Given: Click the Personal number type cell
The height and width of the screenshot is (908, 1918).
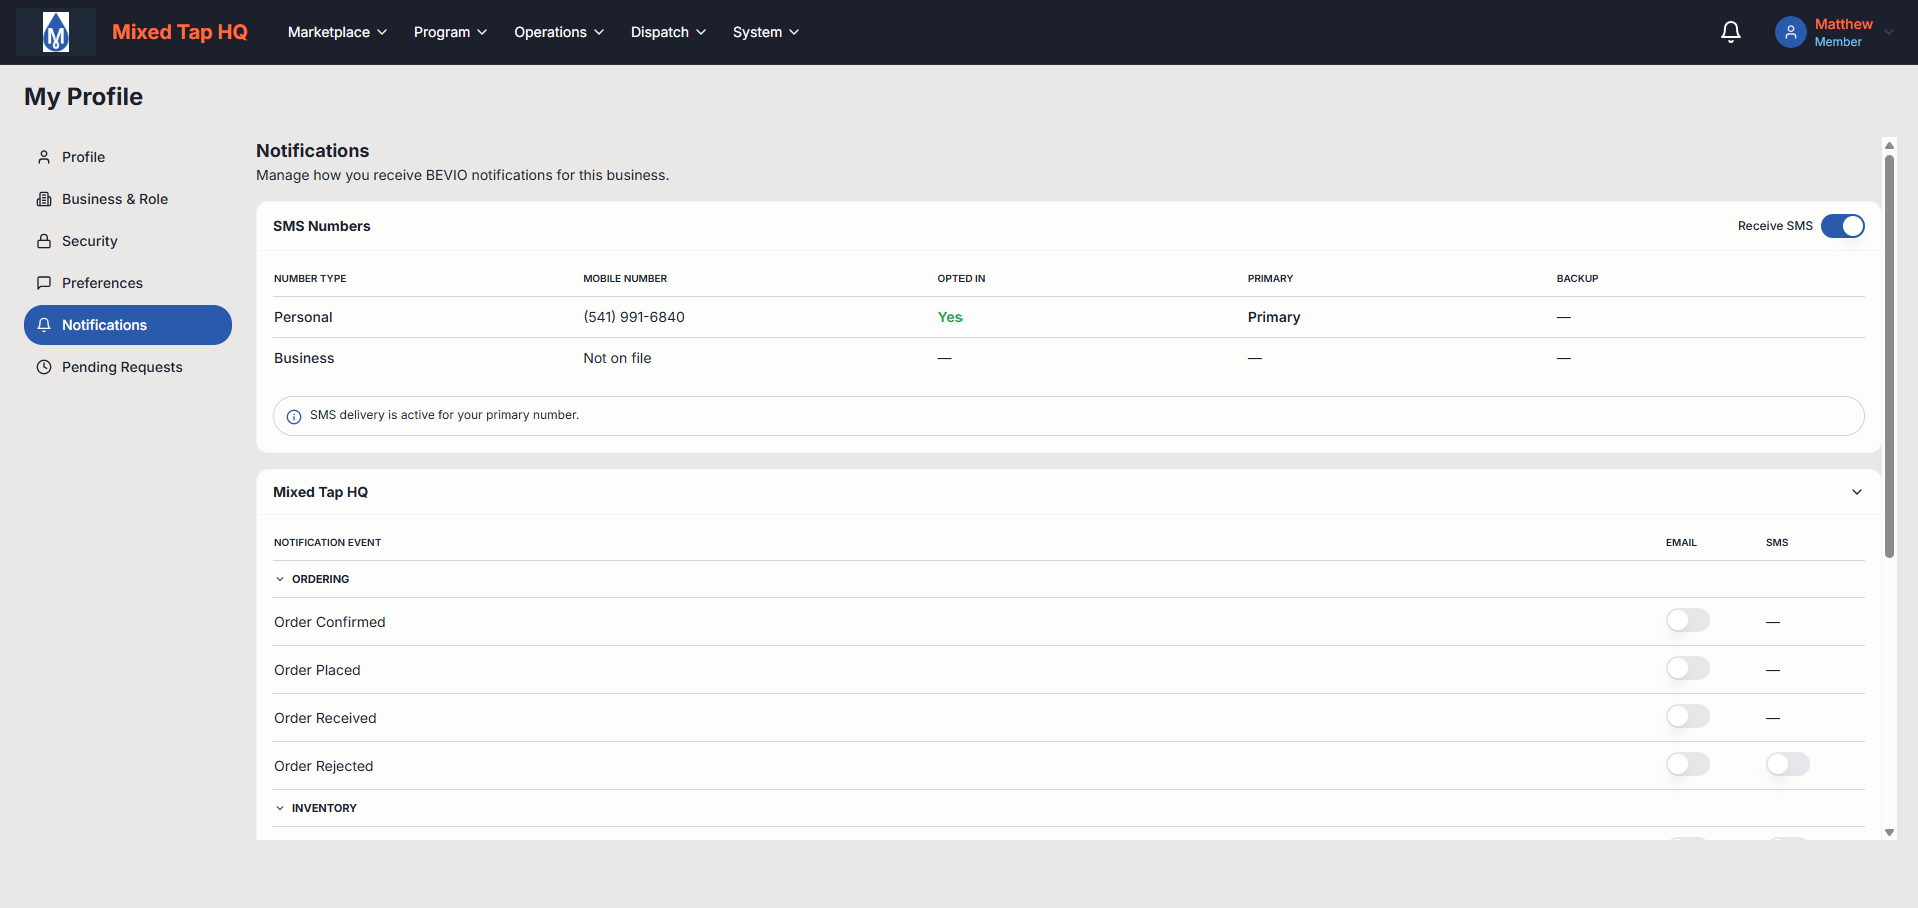Looking at the screenshot, I should pos(303,317).
